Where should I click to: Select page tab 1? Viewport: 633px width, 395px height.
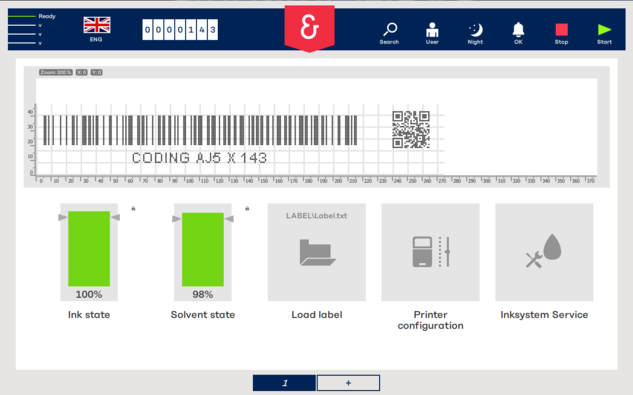pyautogui.click(x=284, y=383)
